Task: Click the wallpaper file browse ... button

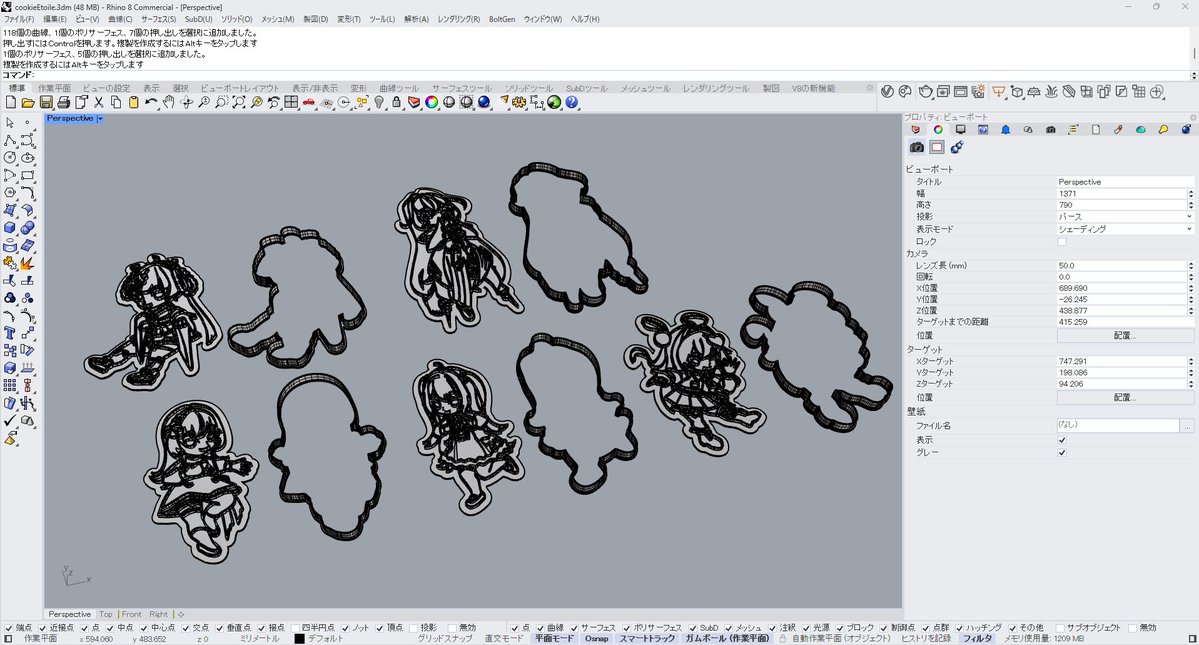Action: [1187, 426]
